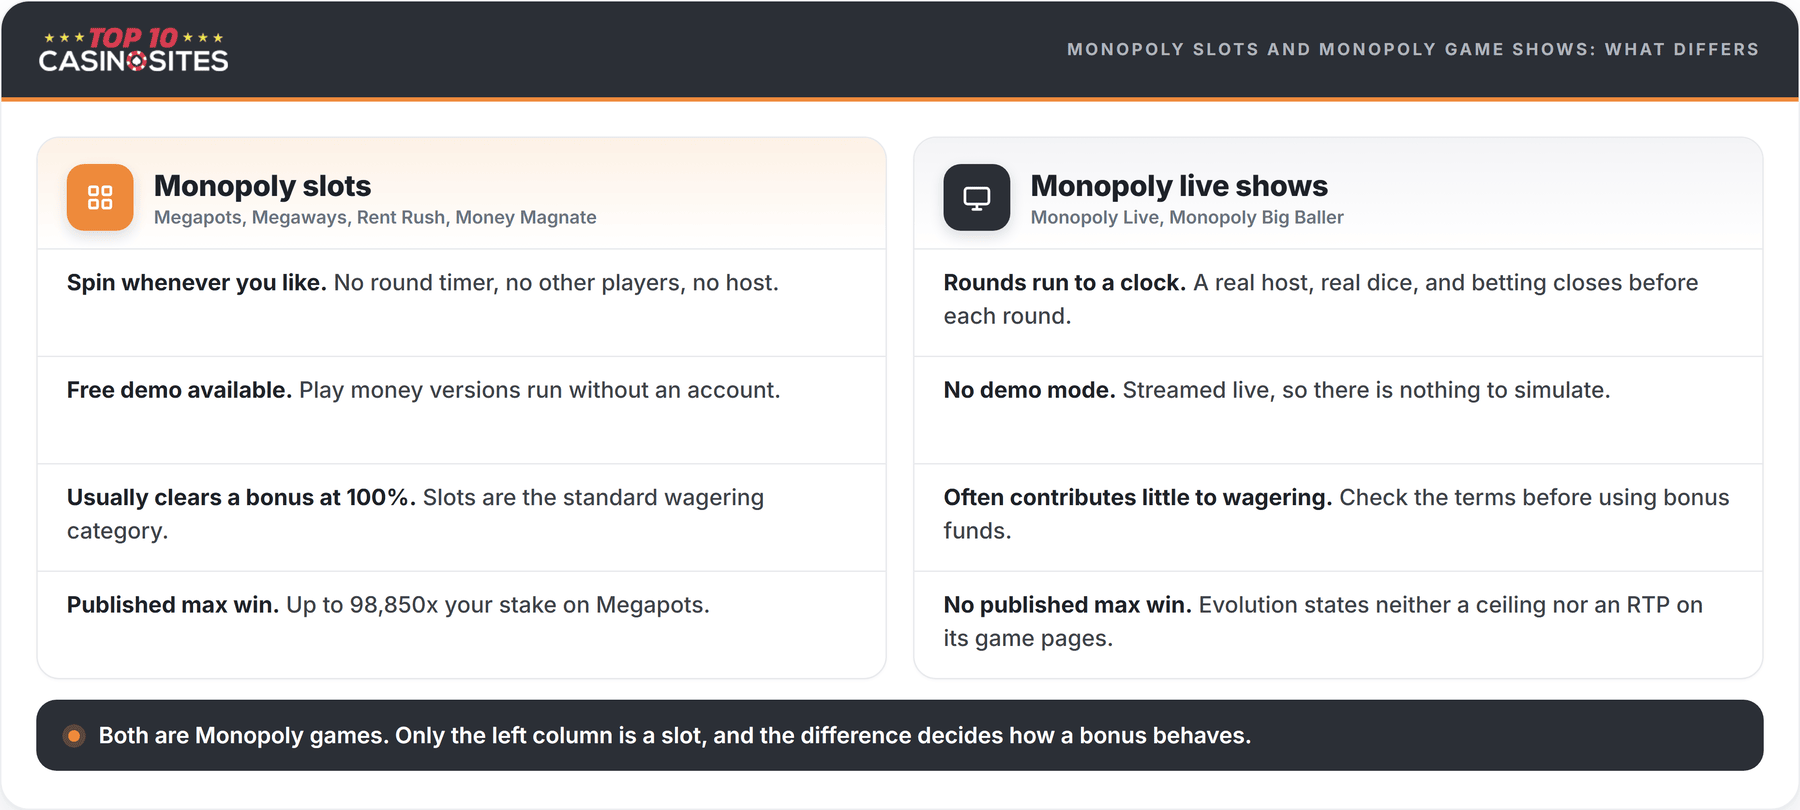
Task: Click the 'No published max win.' row
Action: tap(1338, 624)
